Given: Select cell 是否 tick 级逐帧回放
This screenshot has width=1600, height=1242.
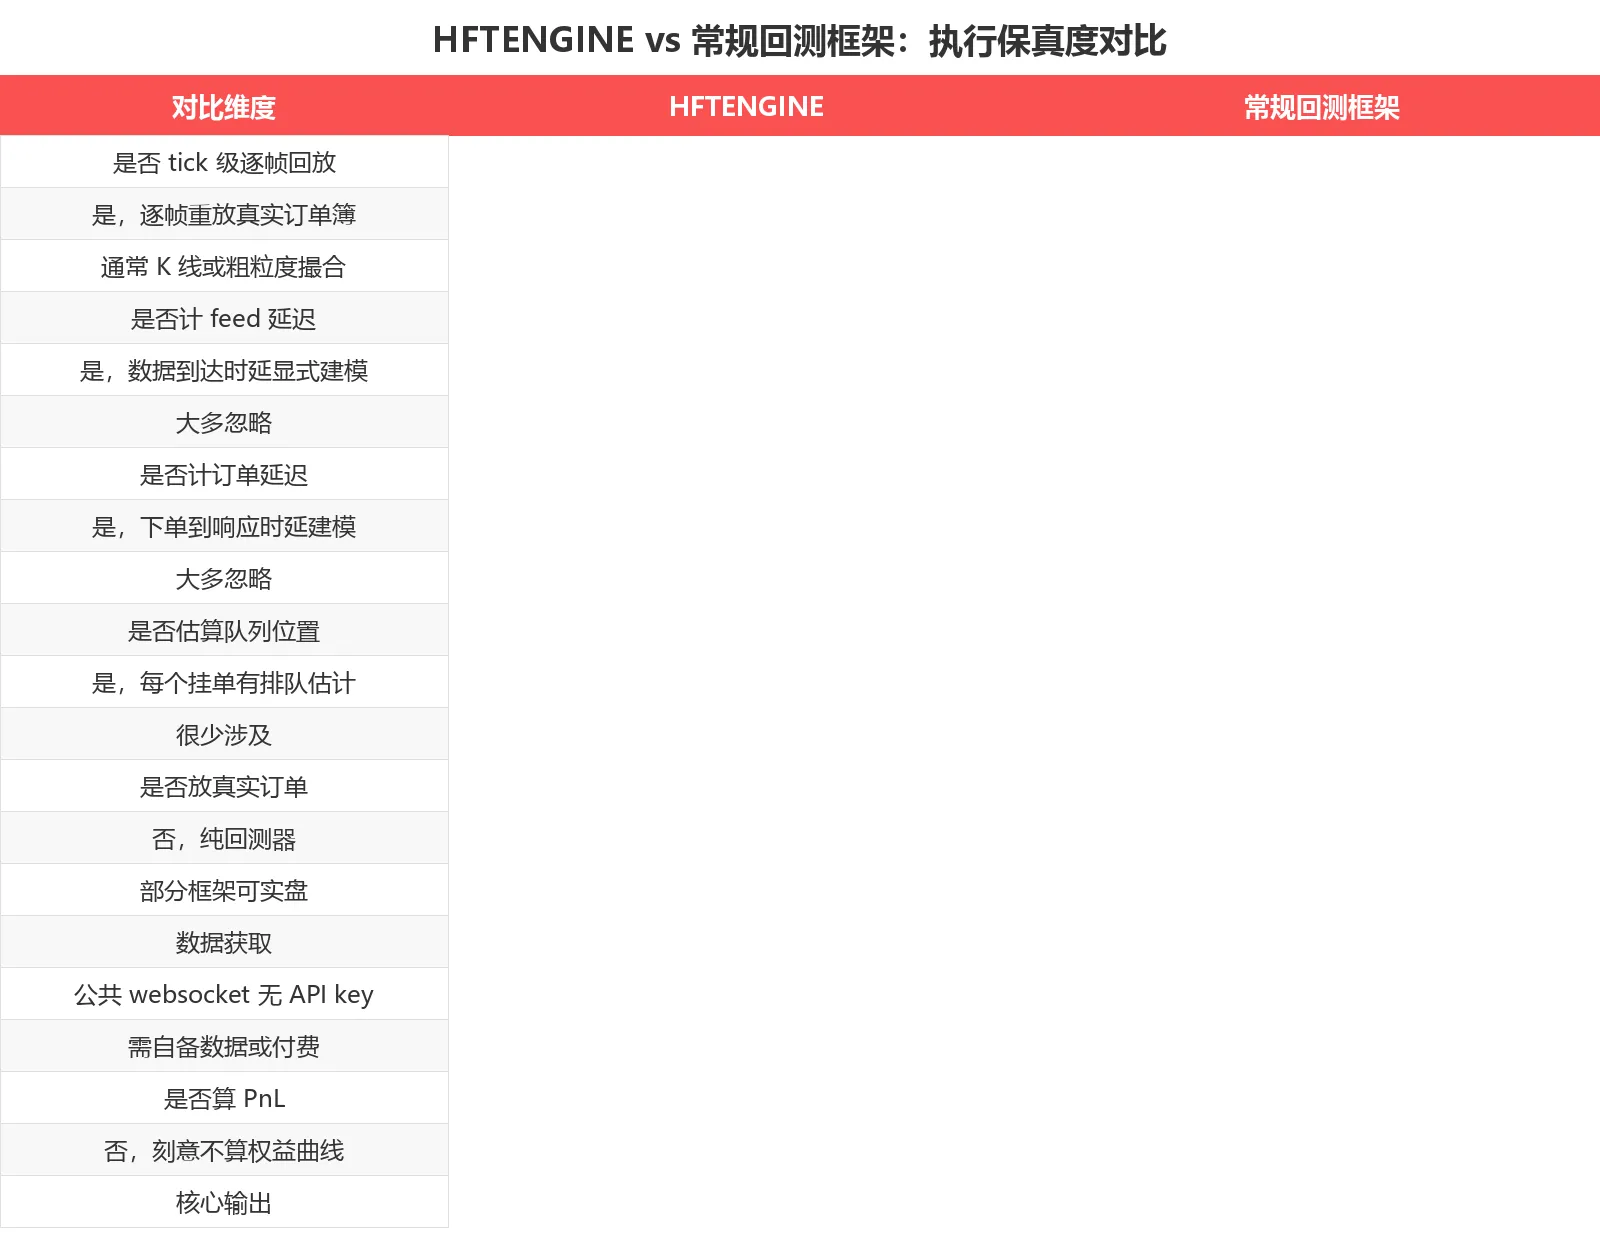Looking at the screenshot, I should pyautogui.click(x=224, y=162).
